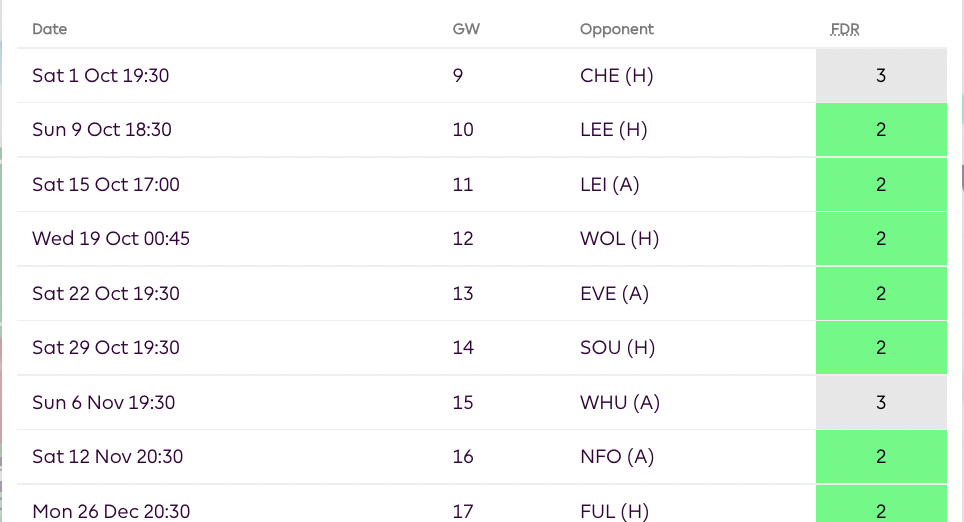Select the SOU (H) opponent cell
964x522 pixels.
(617, 348)
